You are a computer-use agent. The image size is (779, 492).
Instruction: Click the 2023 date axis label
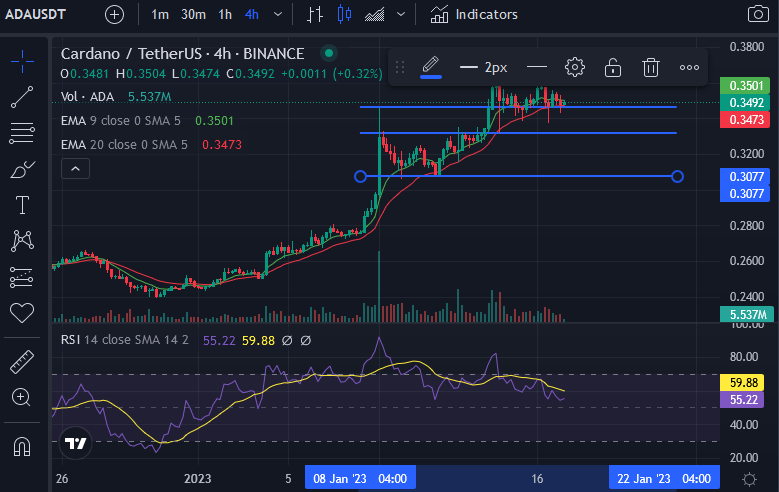tap(198, 479)
